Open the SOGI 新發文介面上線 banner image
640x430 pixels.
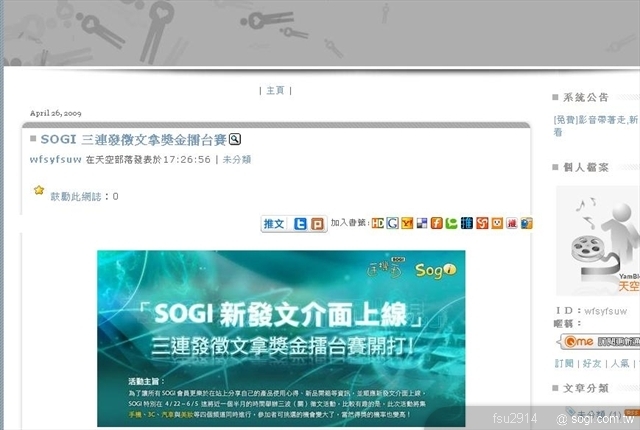click(281, 338)
